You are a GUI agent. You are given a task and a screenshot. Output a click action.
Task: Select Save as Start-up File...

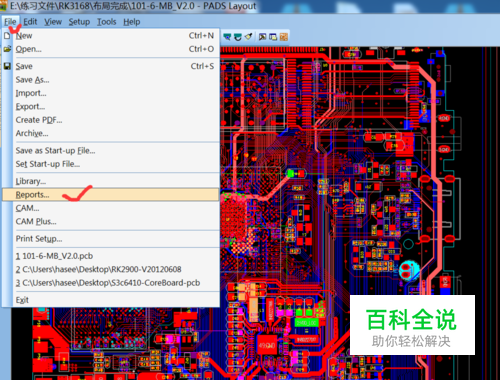pos(111,150)
